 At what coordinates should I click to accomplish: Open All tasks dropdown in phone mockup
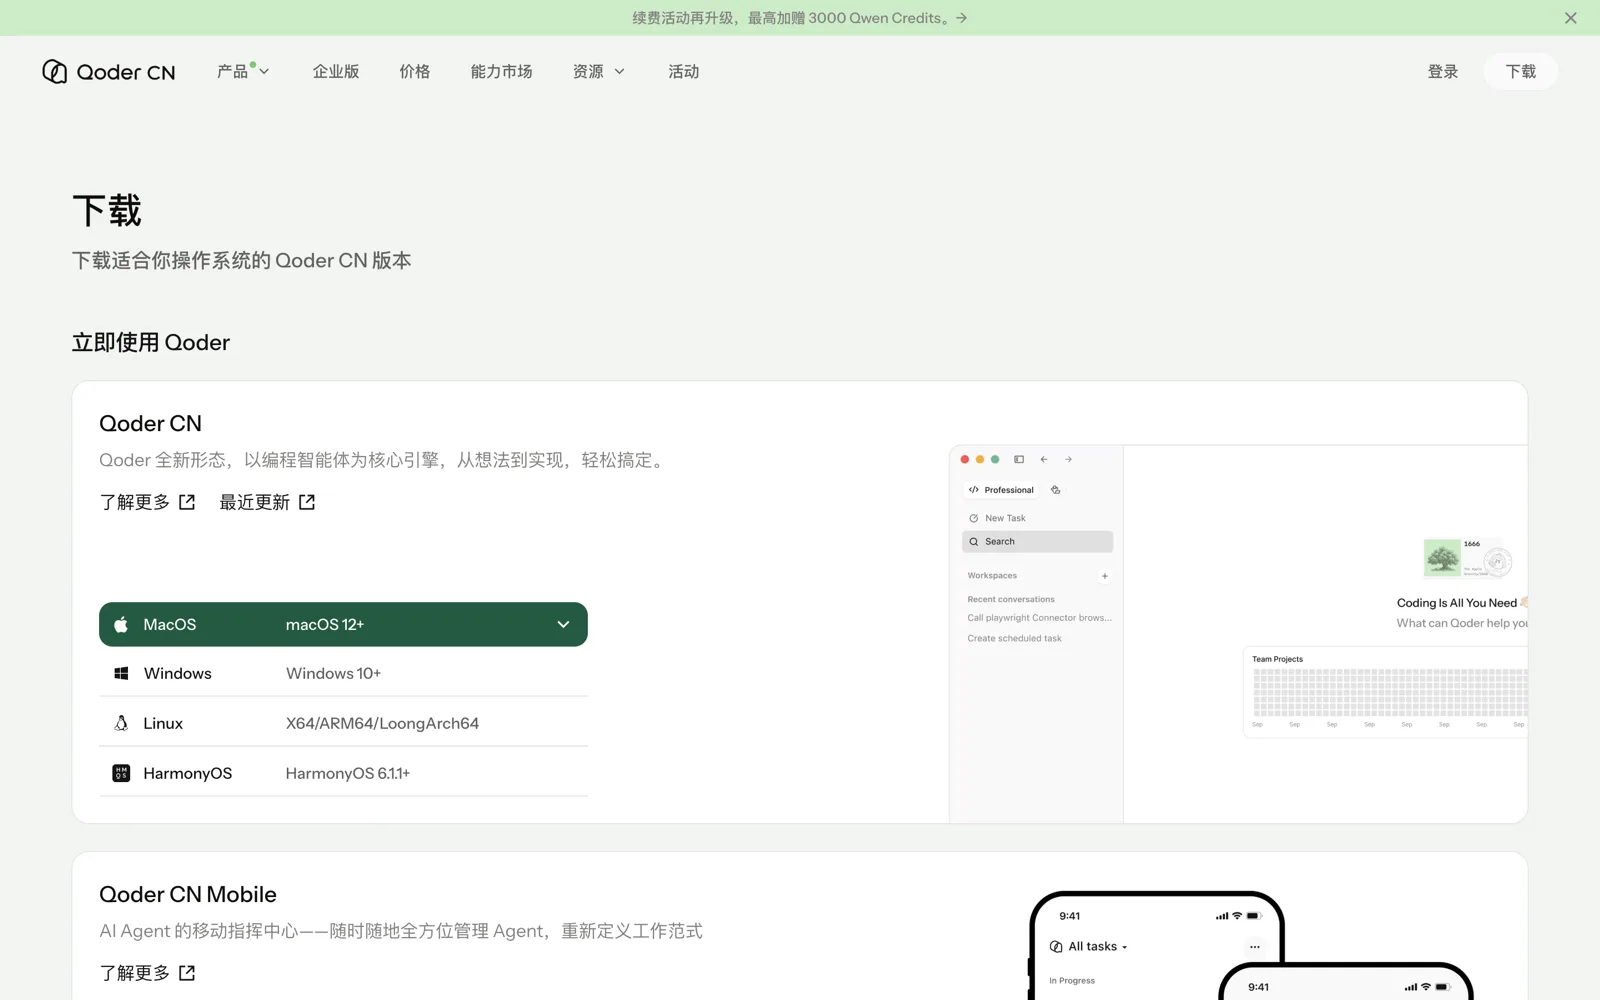[1089, 946]
